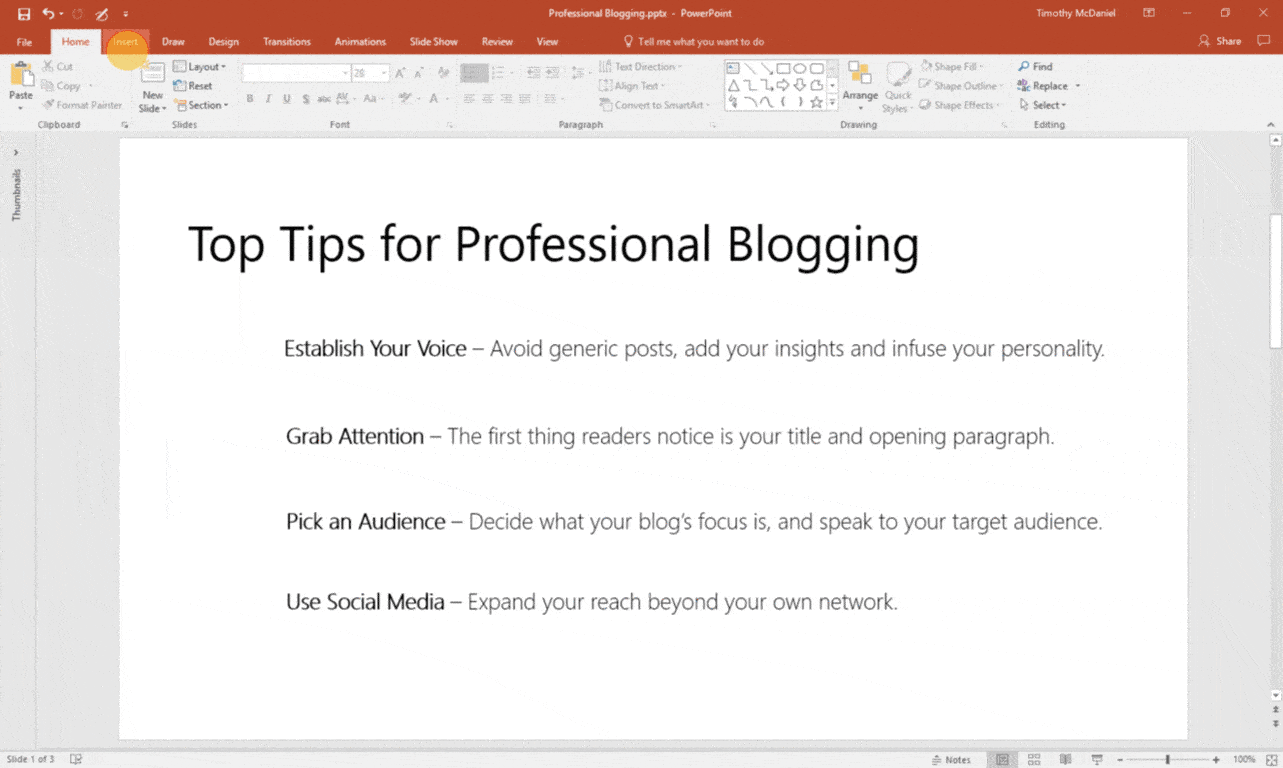1283x768 pixels.
Task: Switch to Reading View in status bar
Action: tap(1065, 760)
